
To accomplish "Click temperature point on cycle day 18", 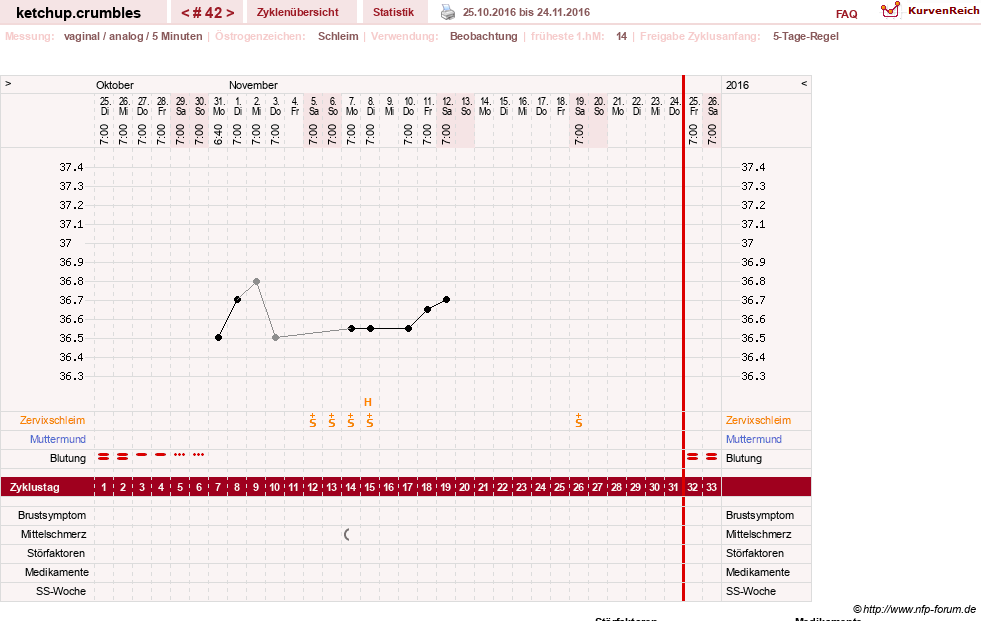I will coord(428,310).
